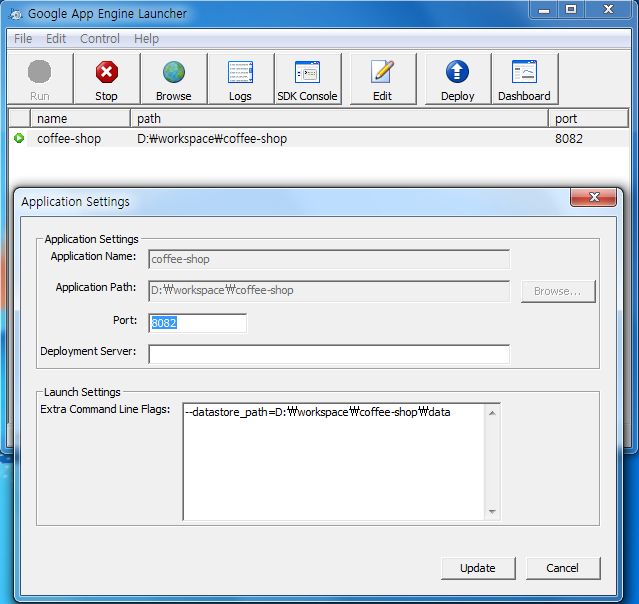Close the Application Settings dialog

(593, 197)
